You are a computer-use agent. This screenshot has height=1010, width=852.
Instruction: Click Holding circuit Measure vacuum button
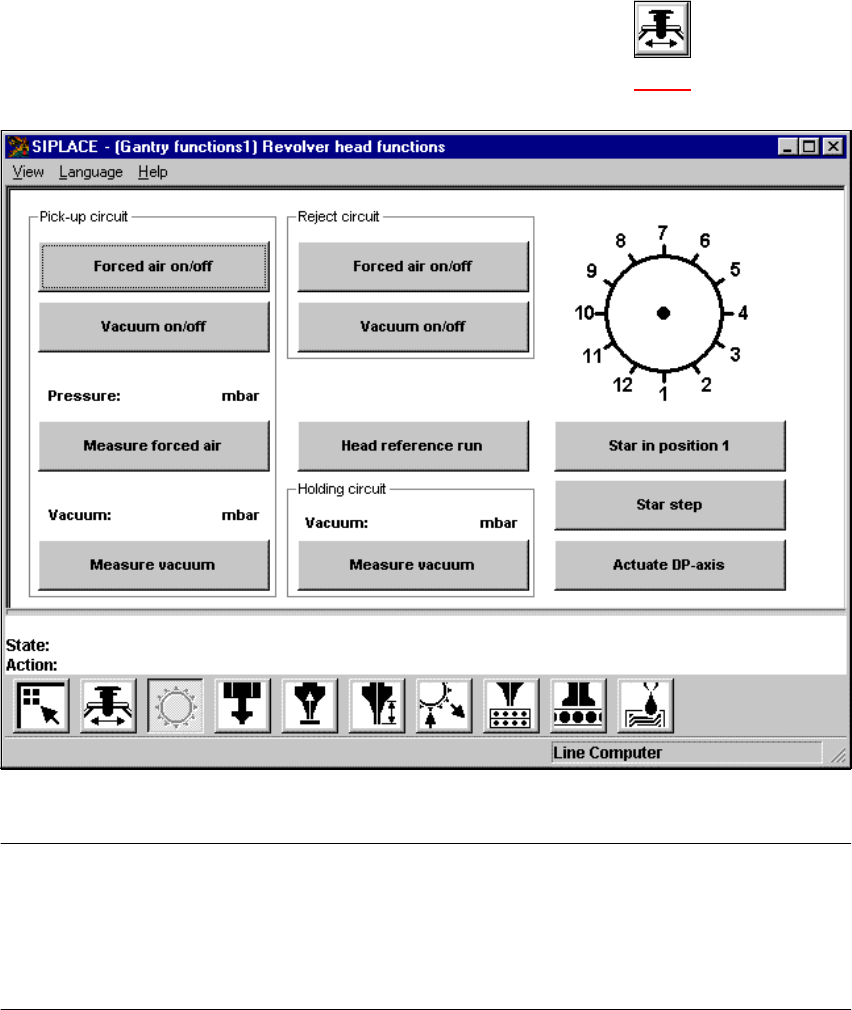(413, 565)
